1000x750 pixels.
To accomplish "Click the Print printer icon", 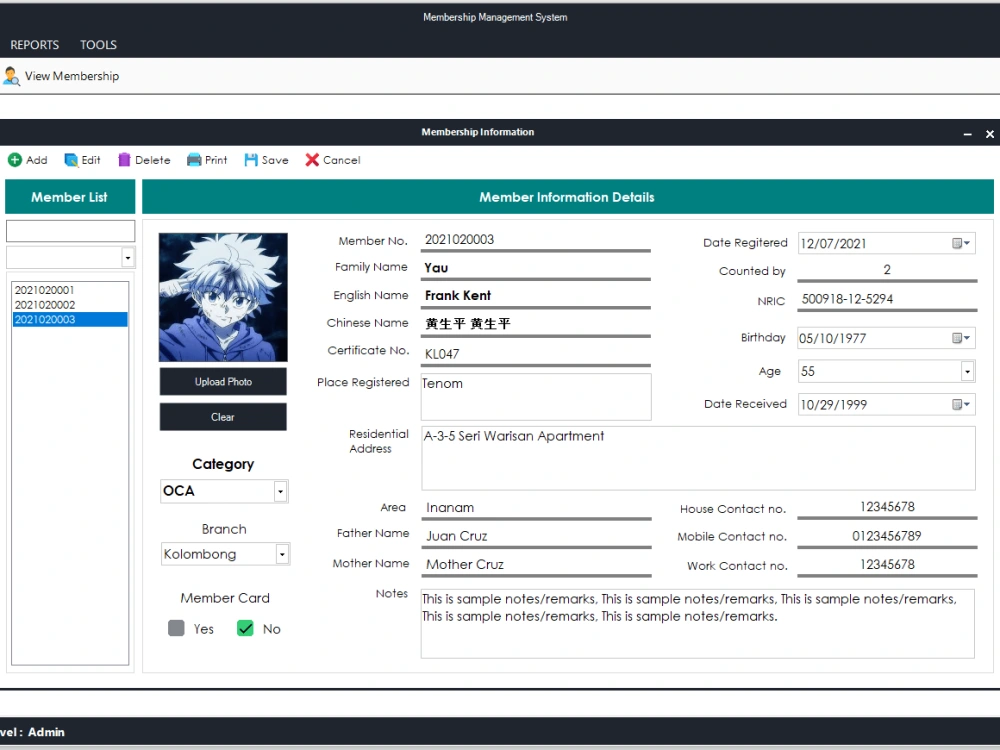I will [x=194, y=160].
